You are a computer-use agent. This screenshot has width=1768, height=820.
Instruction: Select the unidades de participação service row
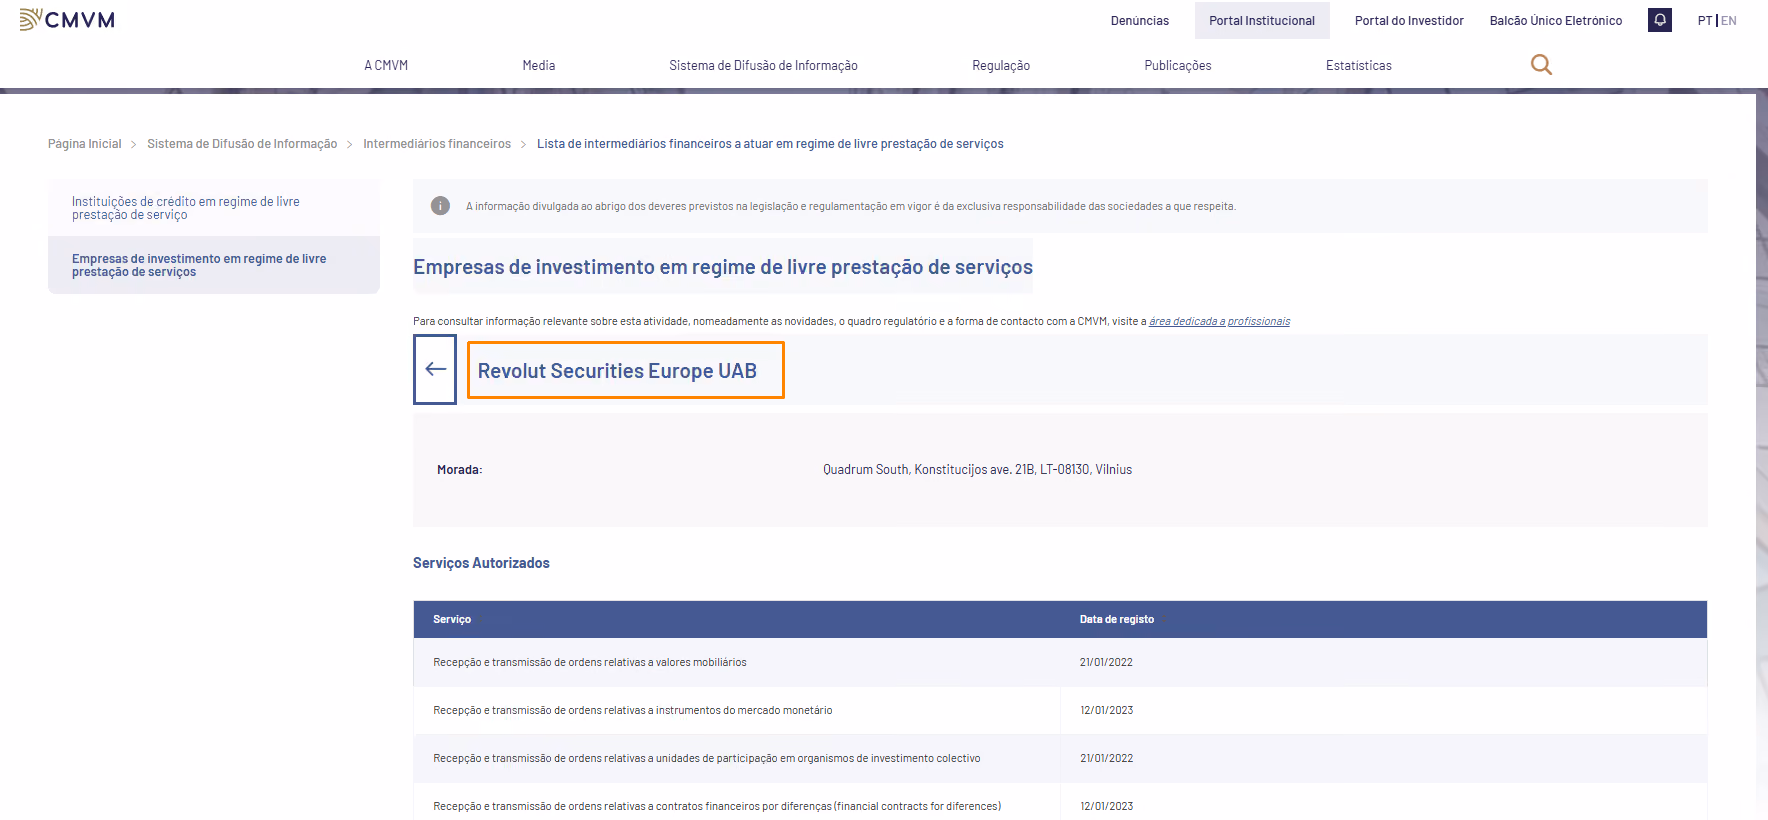(x=1060, y=758)
